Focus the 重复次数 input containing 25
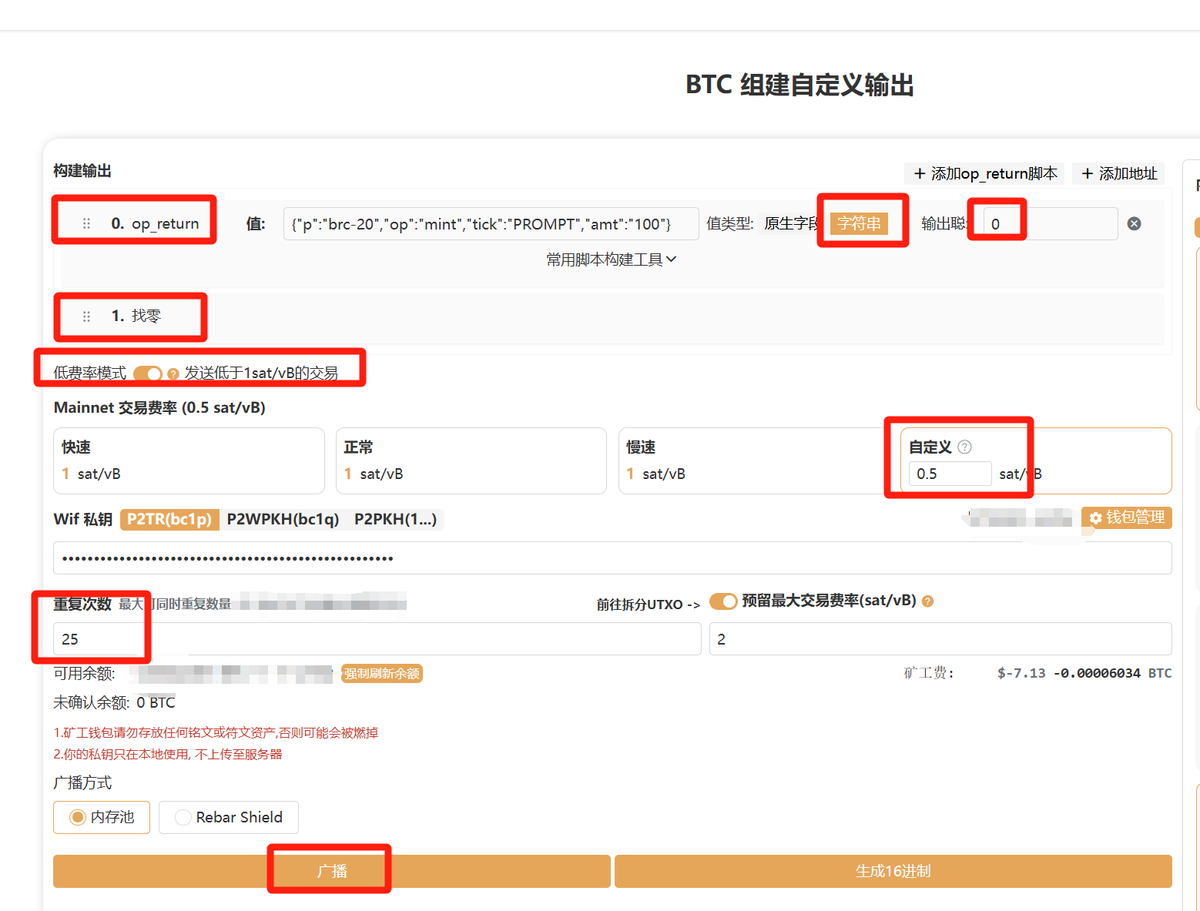Image resolution: width=1200 pixels, height=911 pixels. tap(377, 639)
